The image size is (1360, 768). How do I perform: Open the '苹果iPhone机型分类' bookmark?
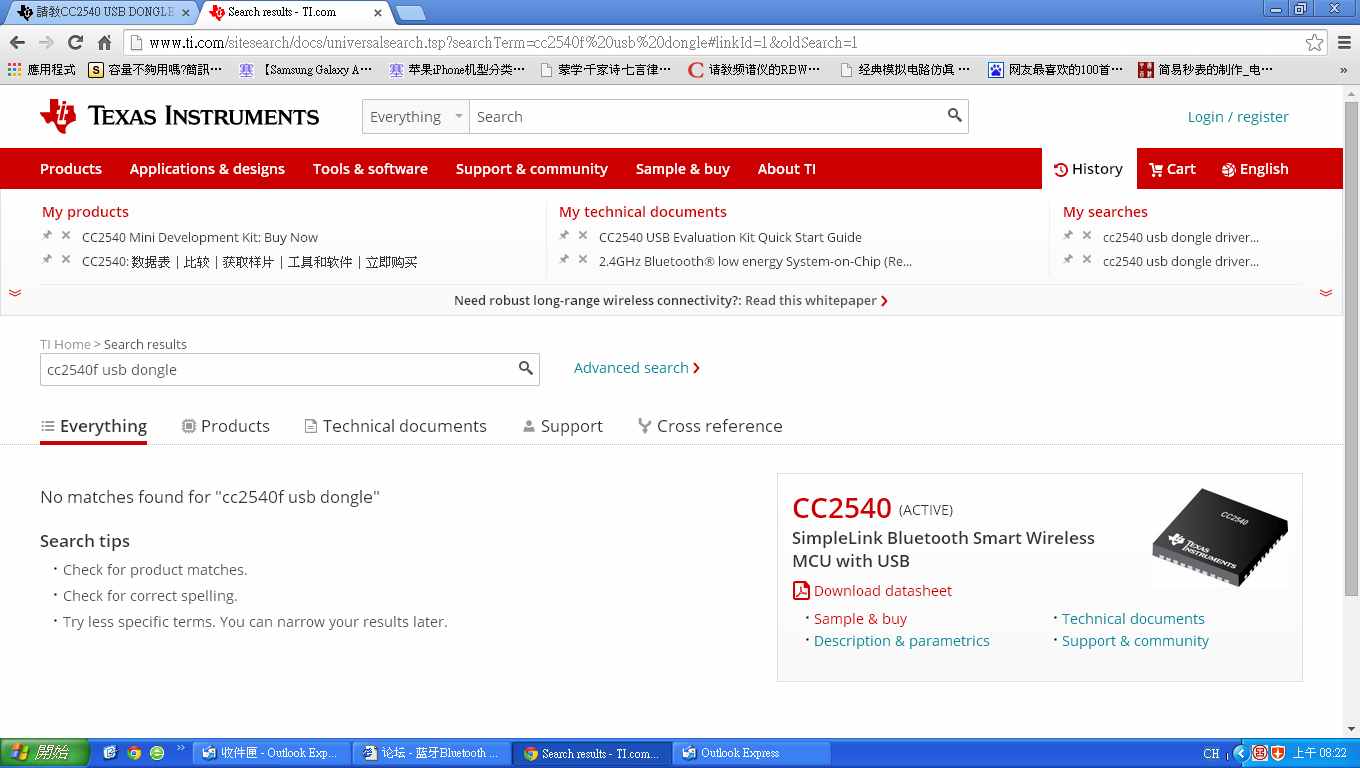tap(458, 70)
